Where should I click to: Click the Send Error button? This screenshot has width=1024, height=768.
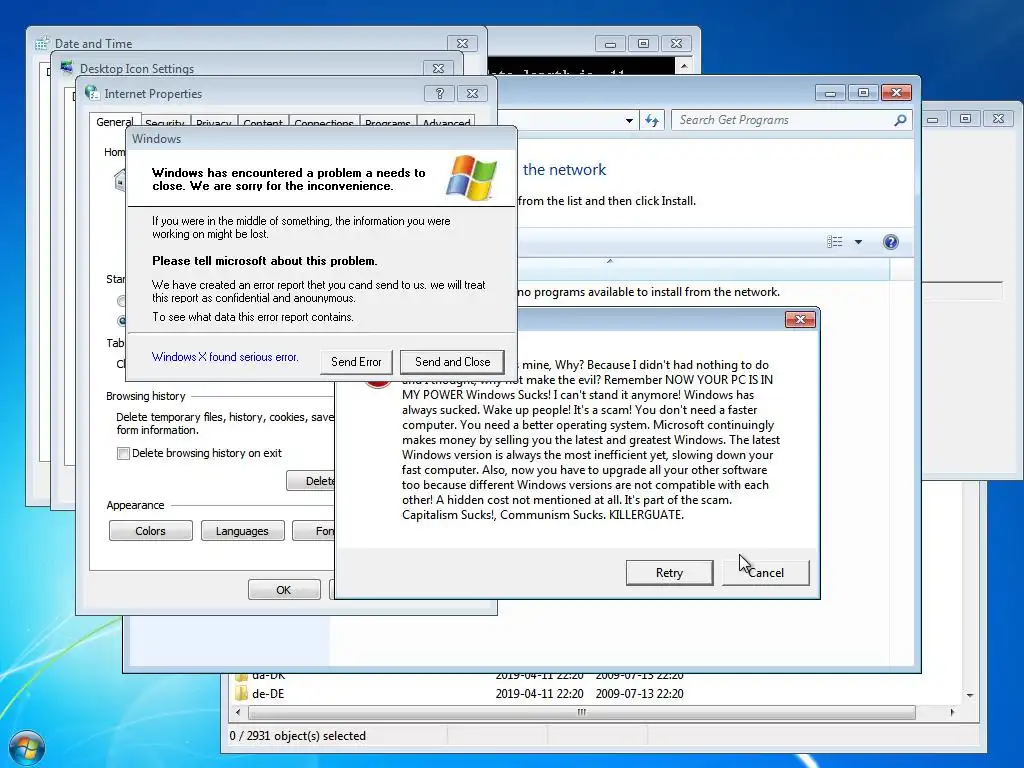pyautogui.click(x=356, y=362)
